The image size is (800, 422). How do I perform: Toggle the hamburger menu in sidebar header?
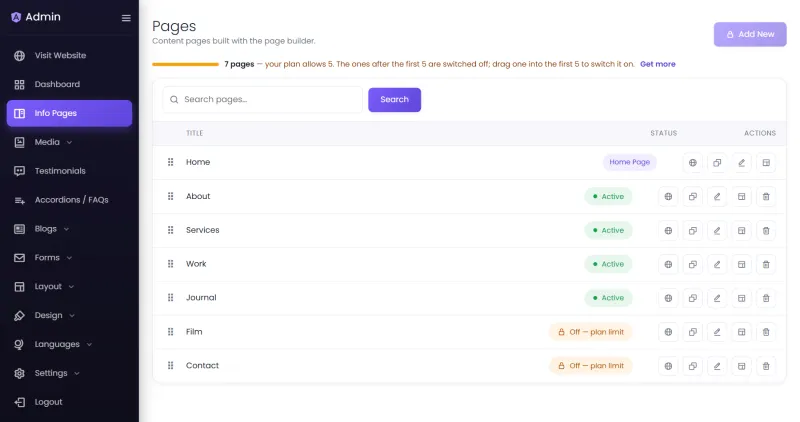point(126,18)
